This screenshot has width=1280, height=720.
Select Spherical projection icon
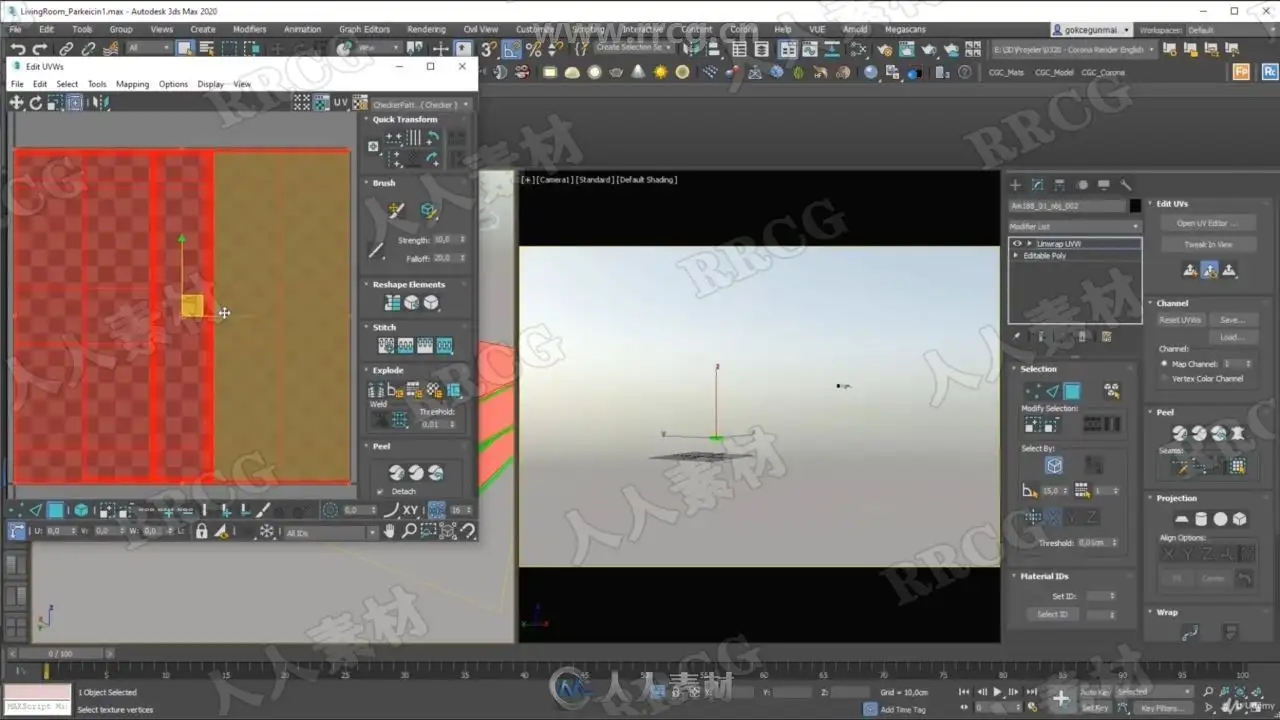(x=1220, y=519)
